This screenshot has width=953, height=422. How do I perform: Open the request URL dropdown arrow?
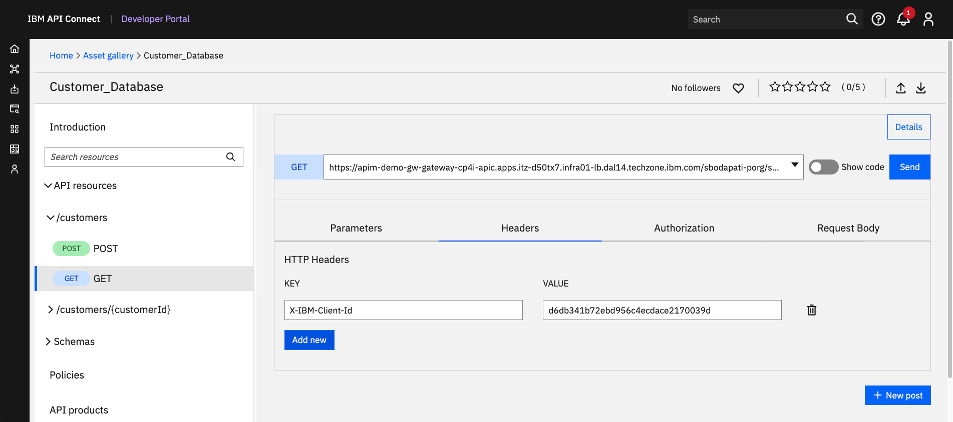(x=794, y=165)
